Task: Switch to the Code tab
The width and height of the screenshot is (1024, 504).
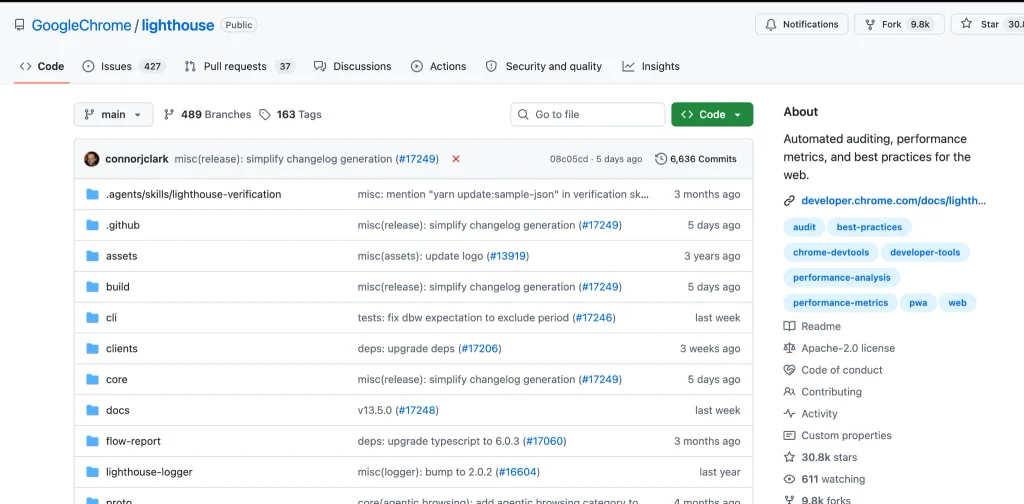Action: click(42, 67)
